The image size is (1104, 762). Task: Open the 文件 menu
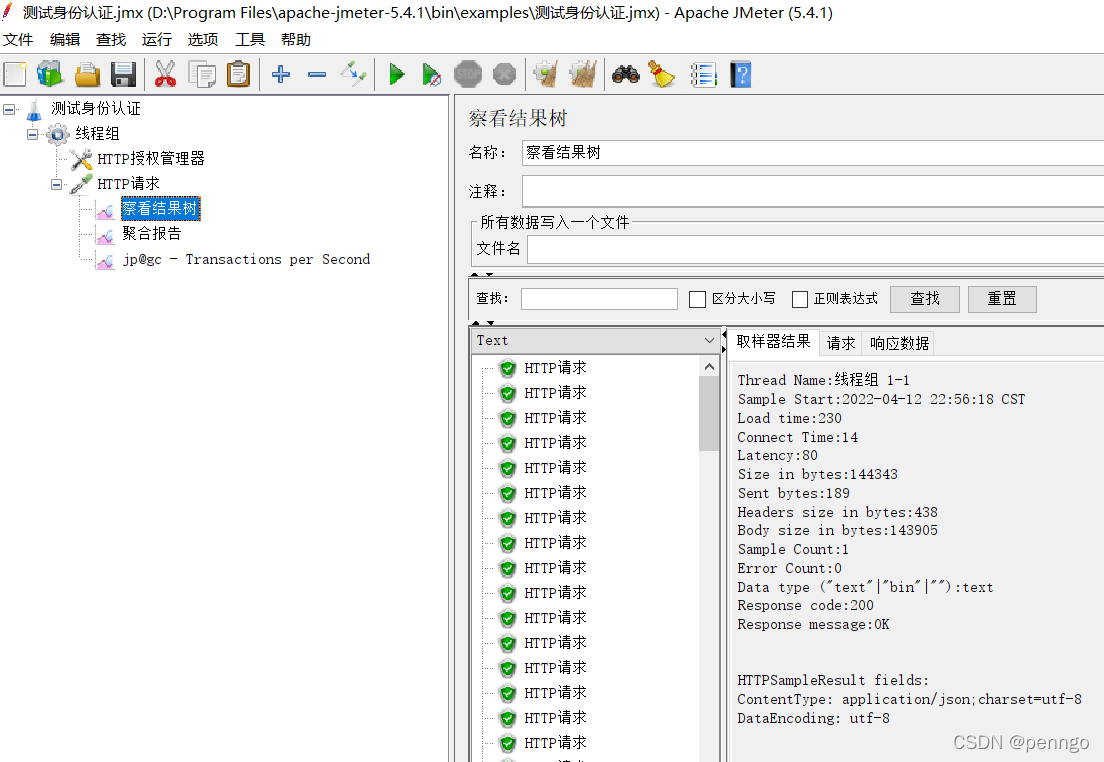click(18, 39)
